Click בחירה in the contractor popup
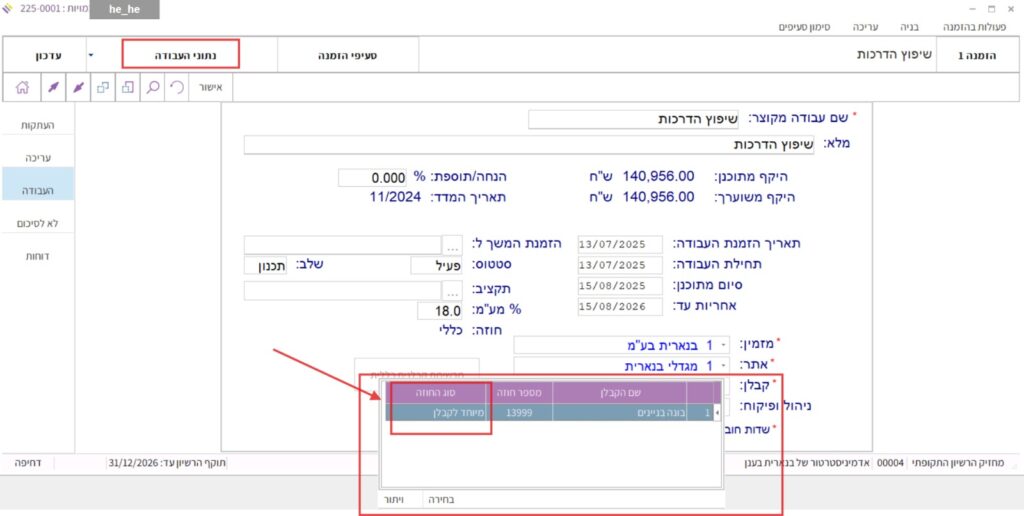Viewport: 1024px width, 516px height. [441, 498]
